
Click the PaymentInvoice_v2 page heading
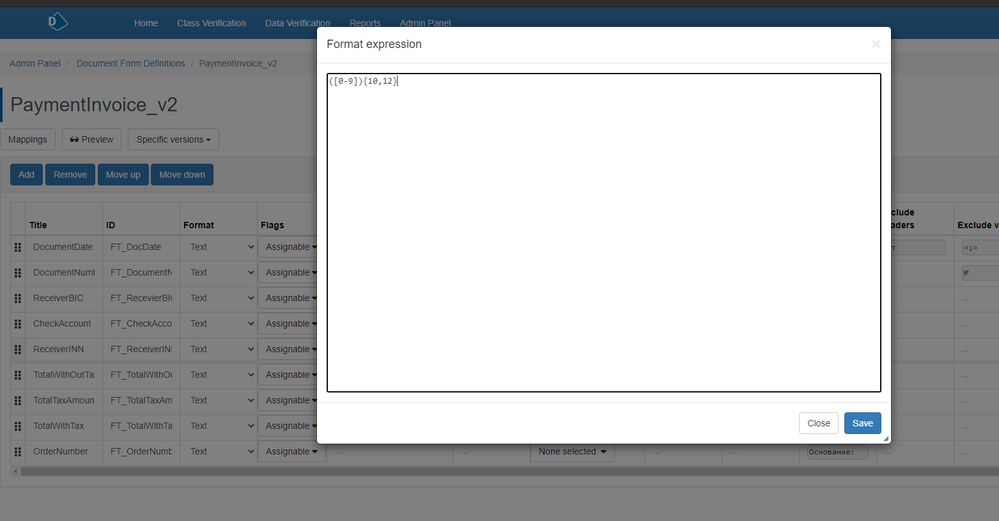point(94,104)
